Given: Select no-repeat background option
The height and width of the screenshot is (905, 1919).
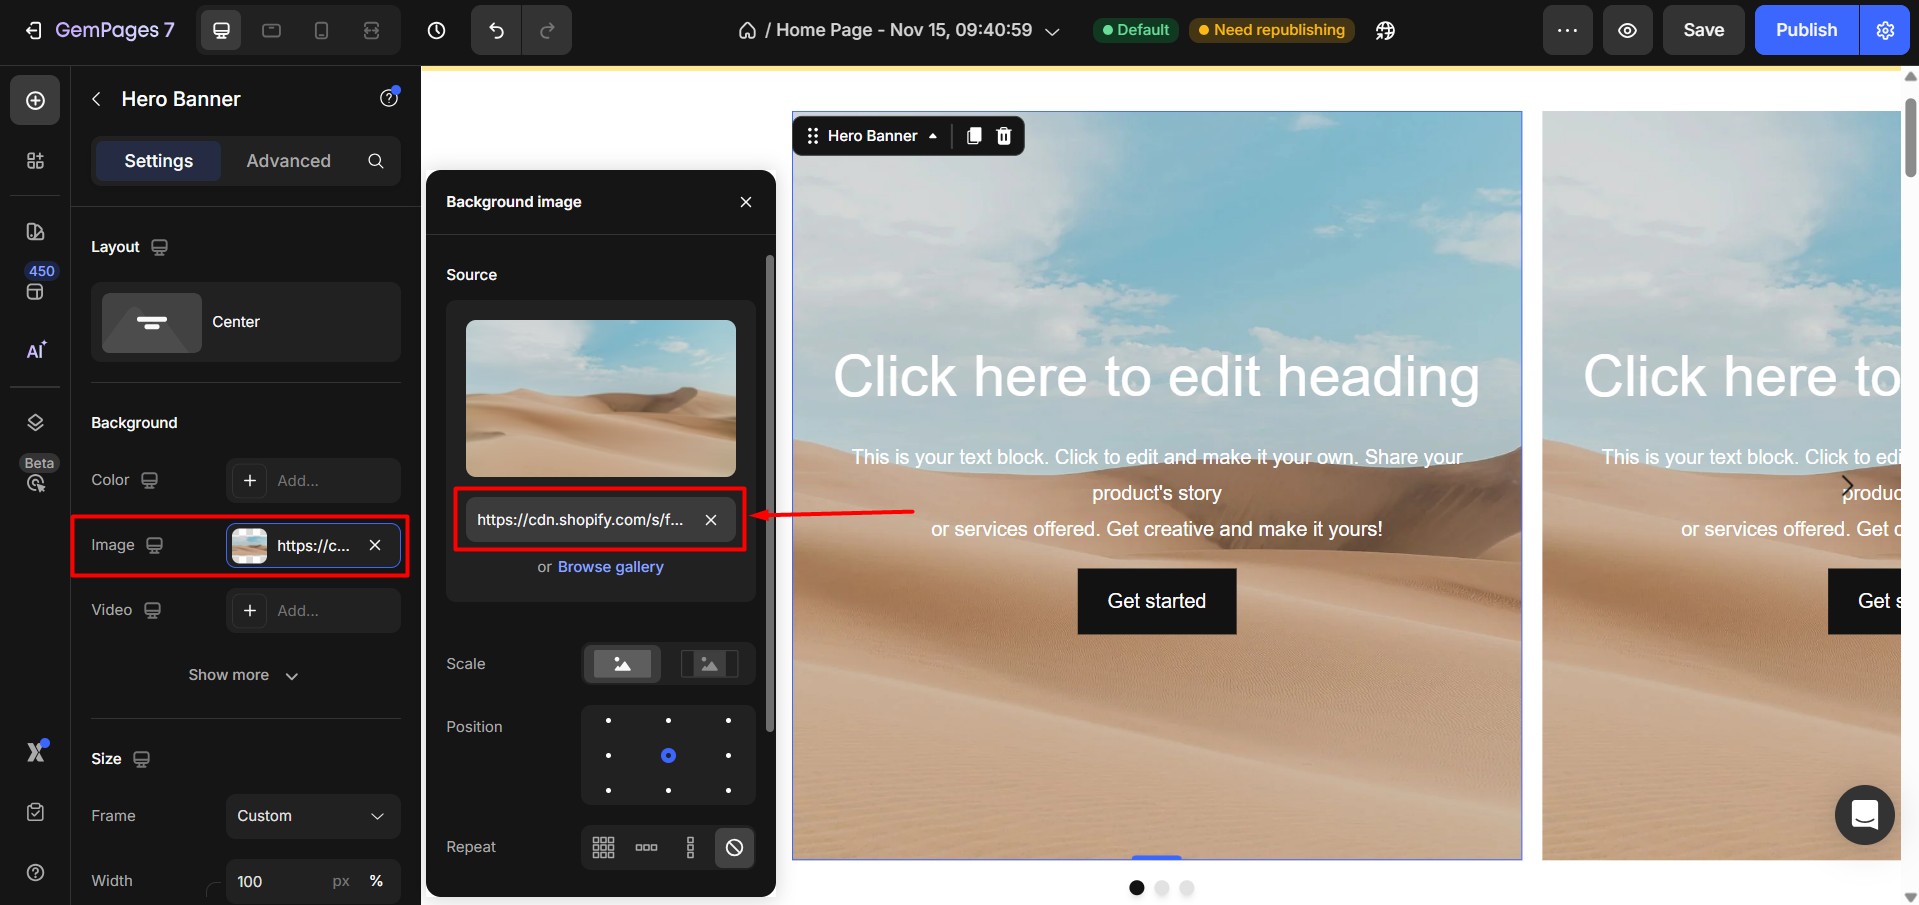Looking at the screenshot, I should pyautogui.click(x=734, y=847).
